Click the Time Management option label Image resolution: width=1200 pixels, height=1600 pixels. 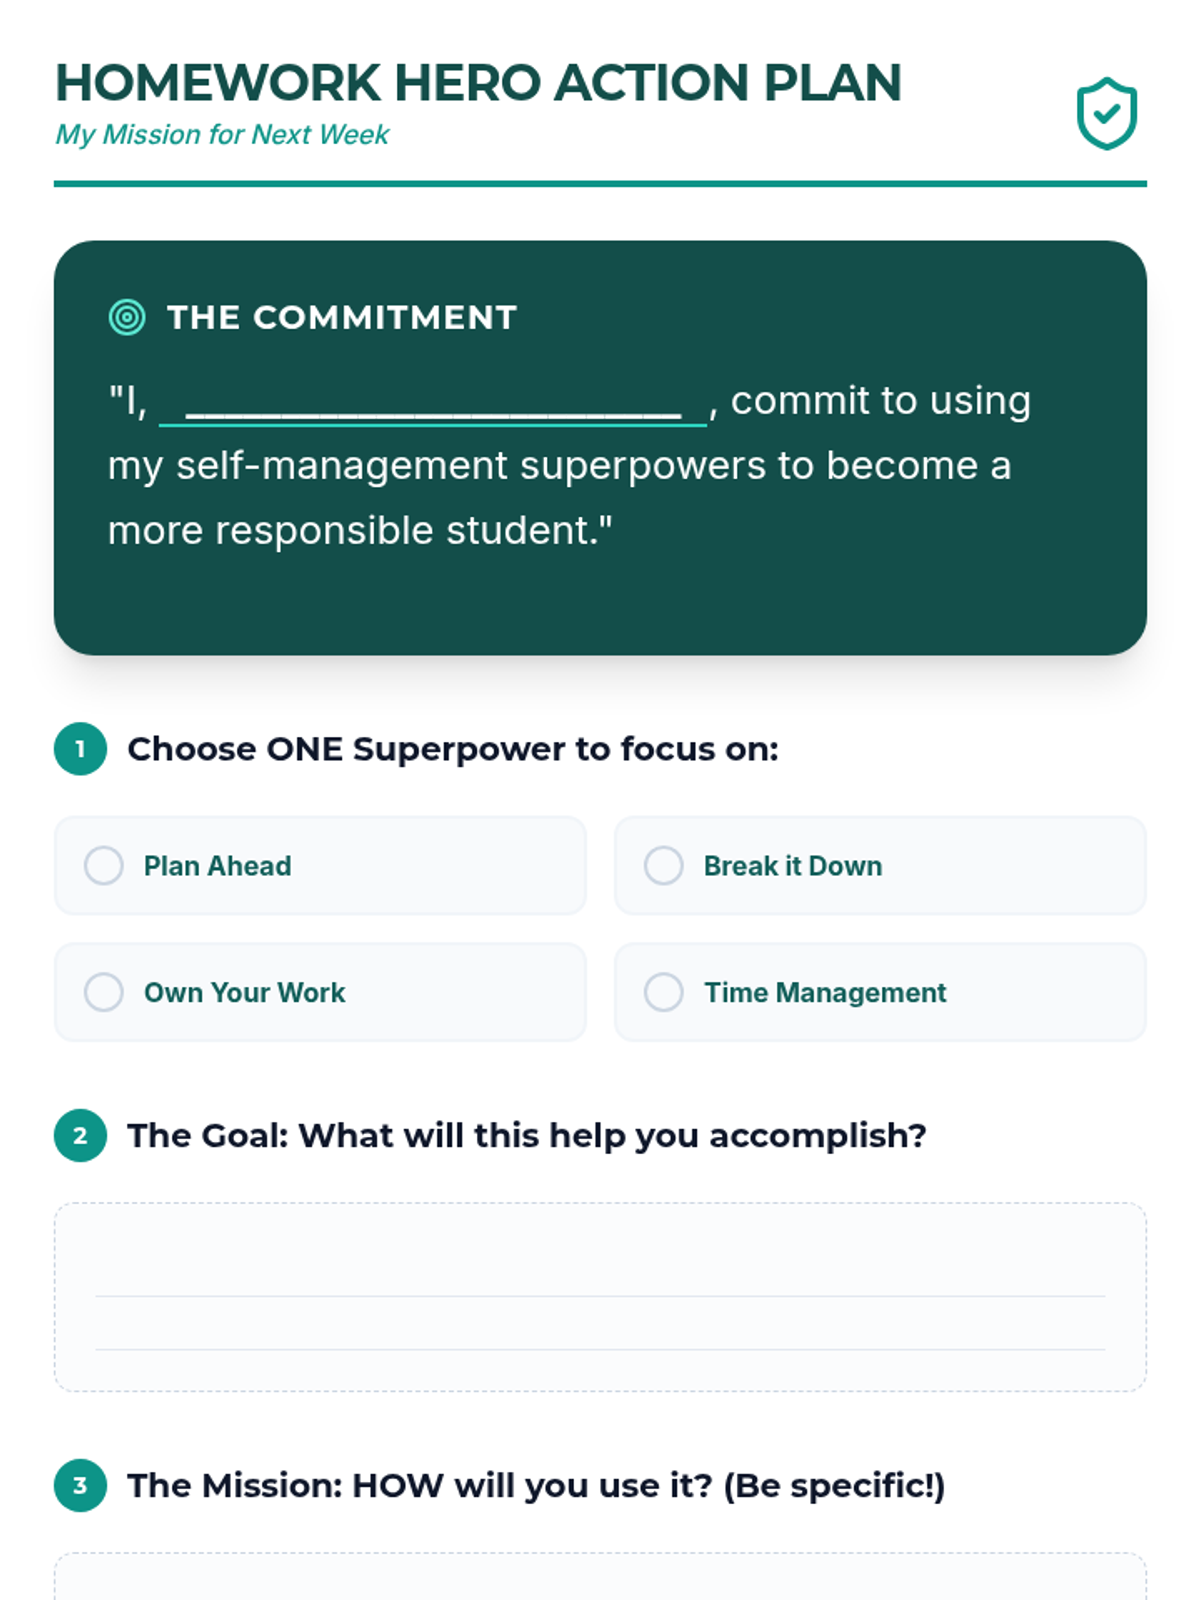[825, 993]
